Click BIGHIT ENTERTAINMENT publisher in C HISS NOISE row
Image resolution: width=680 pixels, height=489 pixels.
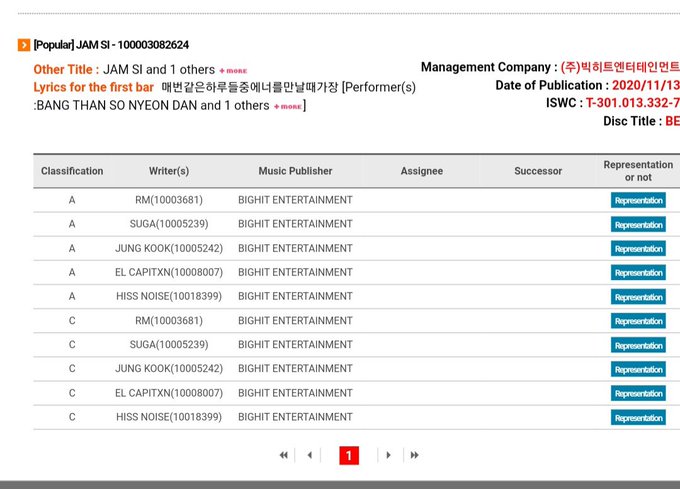295,417
